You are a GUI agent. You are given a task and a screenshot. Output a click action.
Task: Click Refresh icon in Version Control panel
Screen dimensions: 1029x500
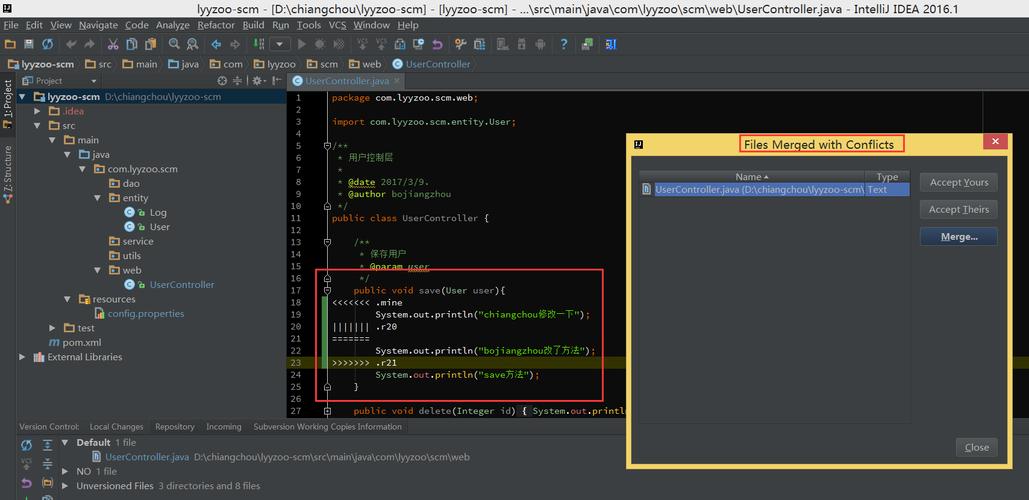27,445
